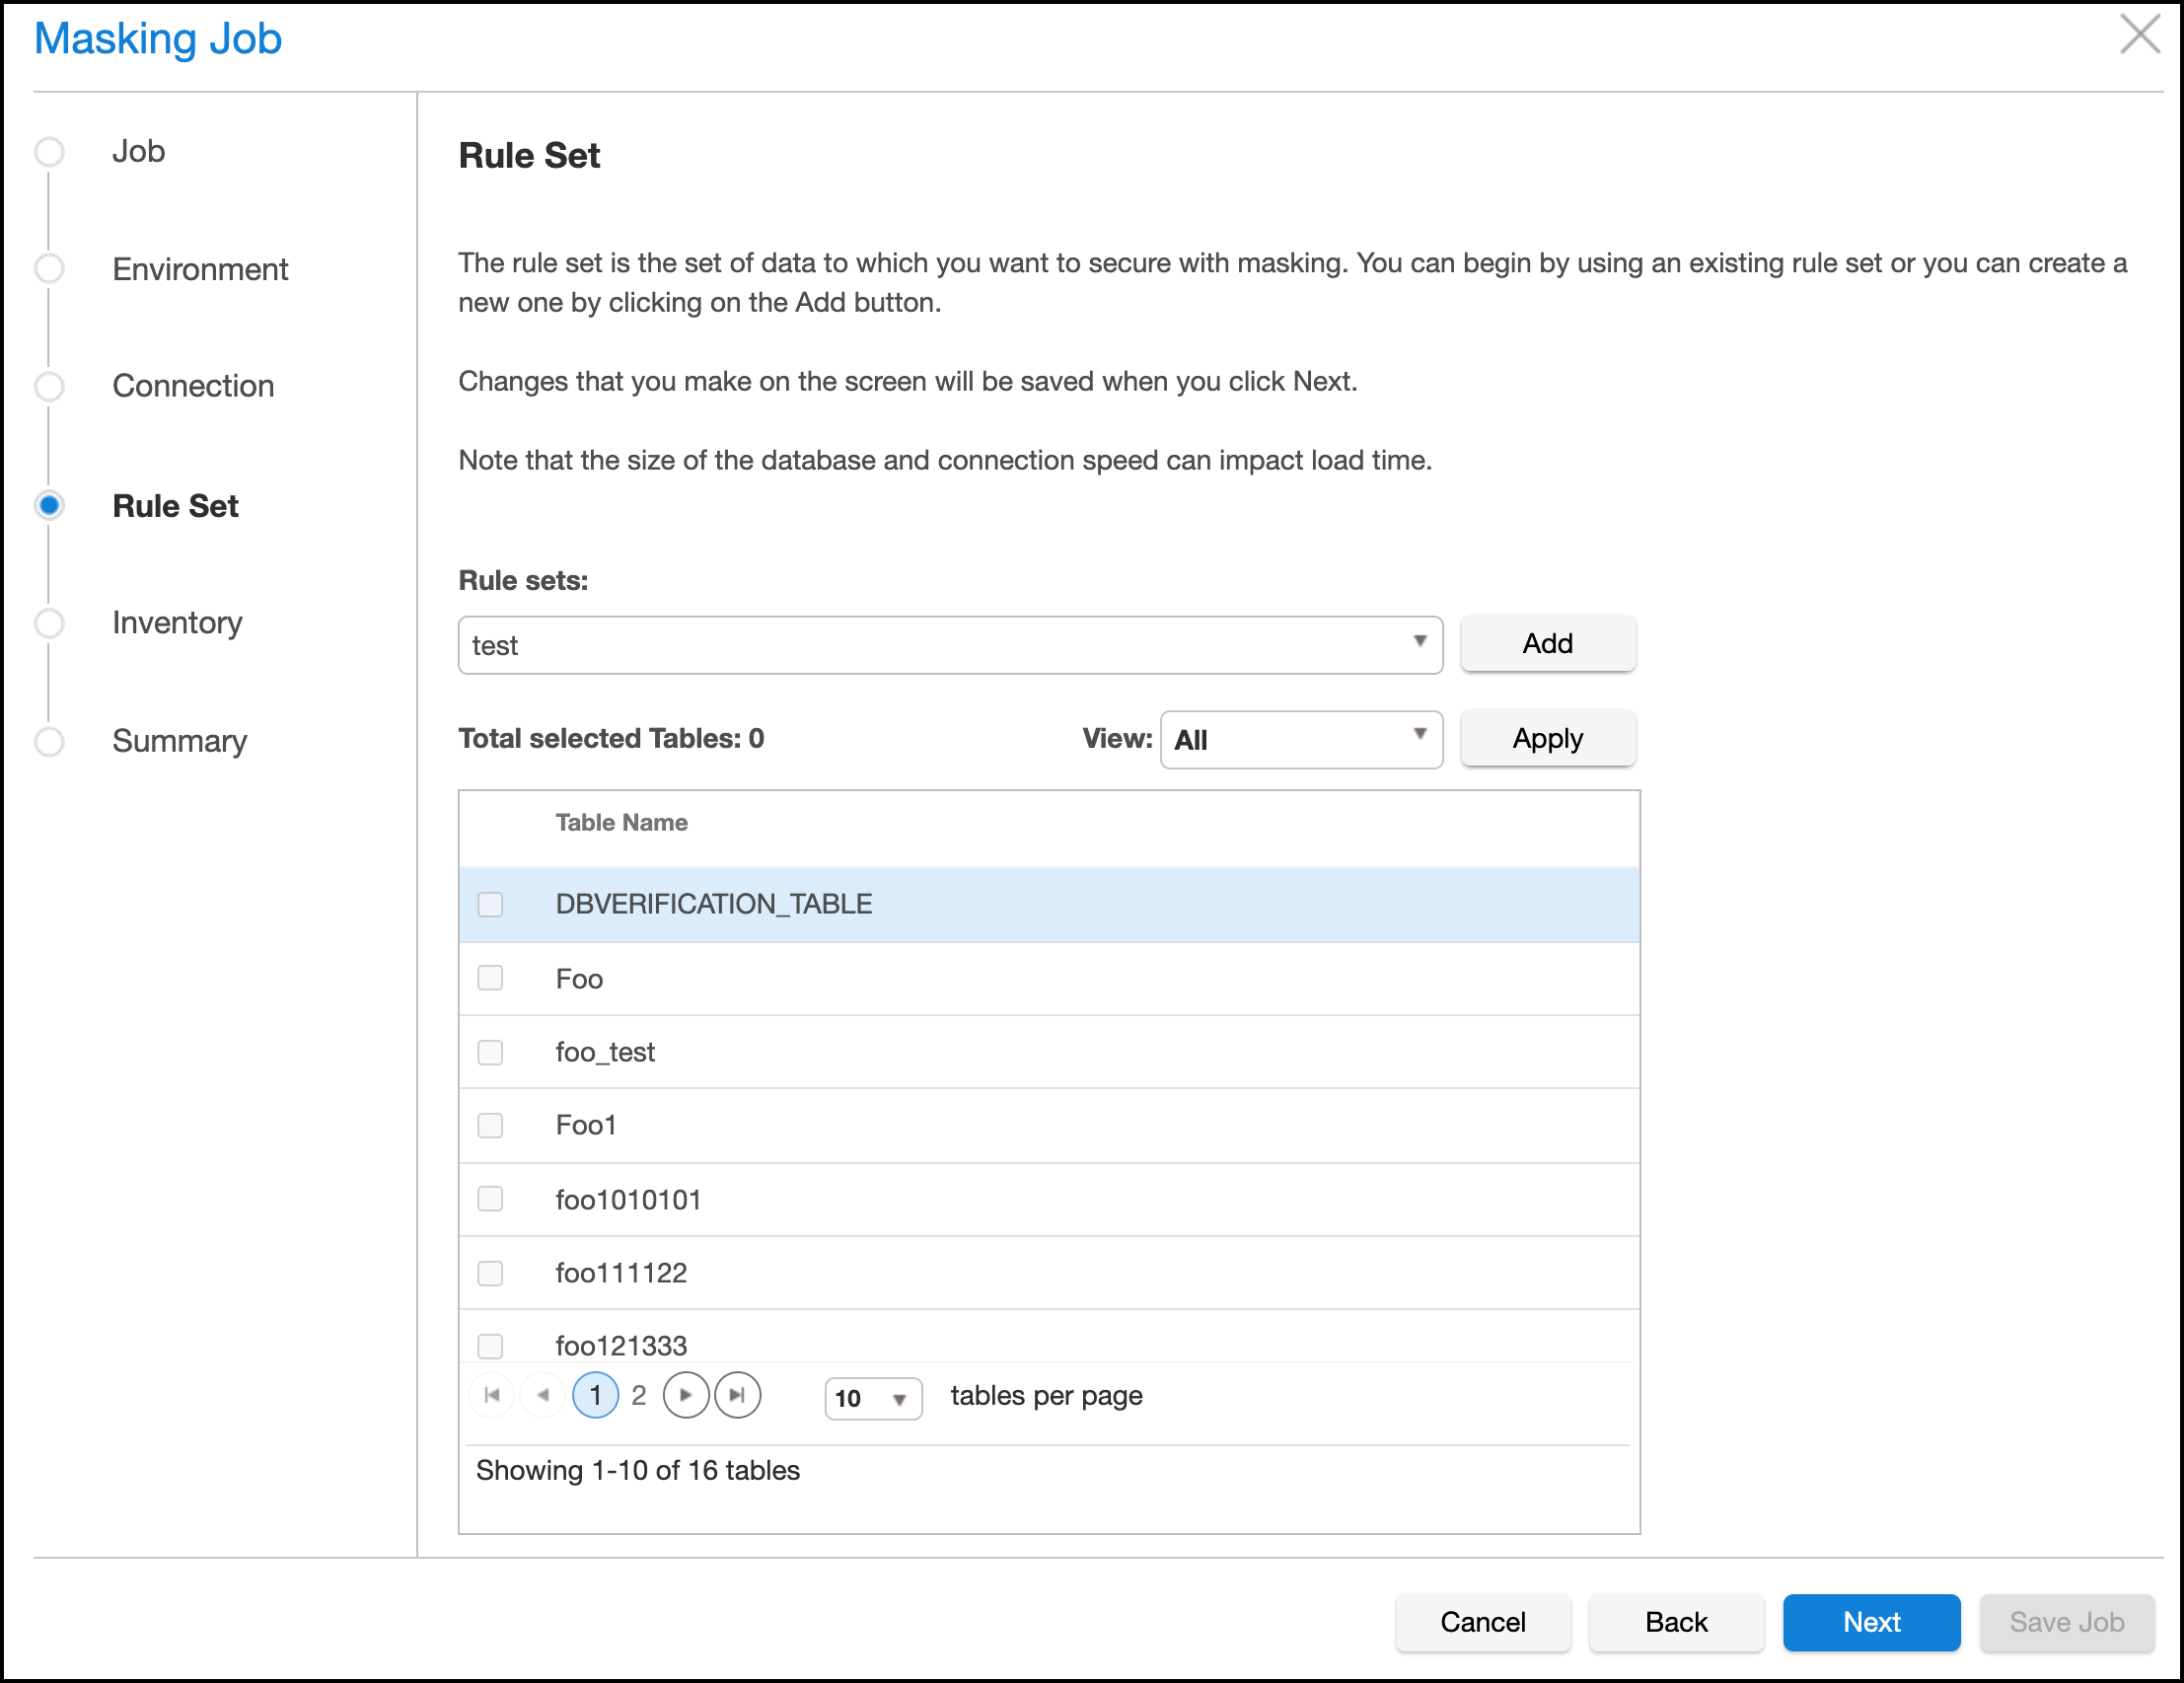Expand the View filter dropdown
The width and height of the screenshot is (2184, 1683).
(1300, 740)
